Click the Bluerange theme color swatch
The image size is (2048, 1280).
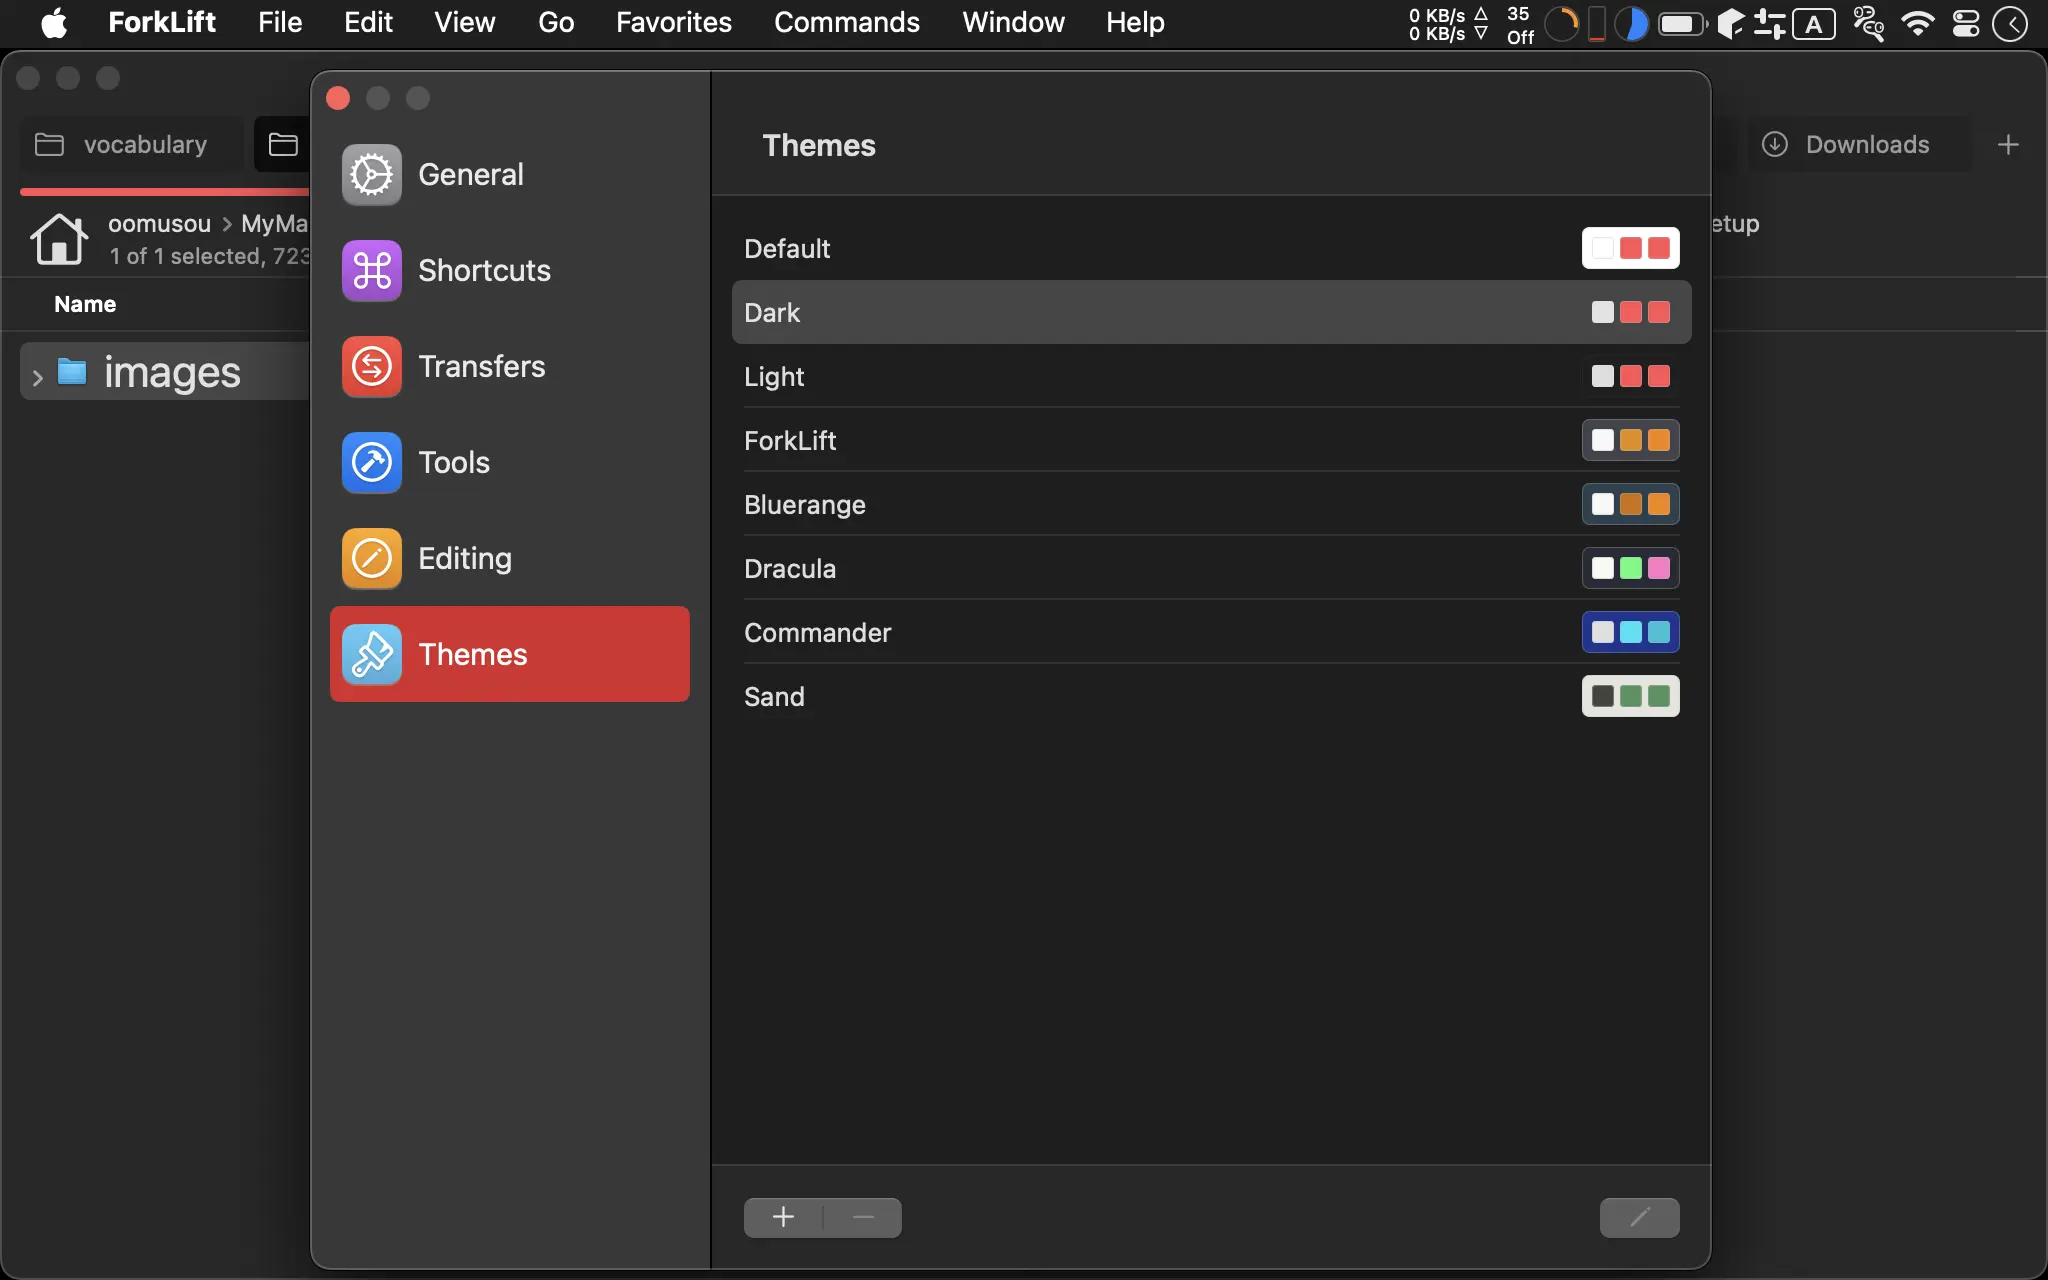click(1630, 504)
